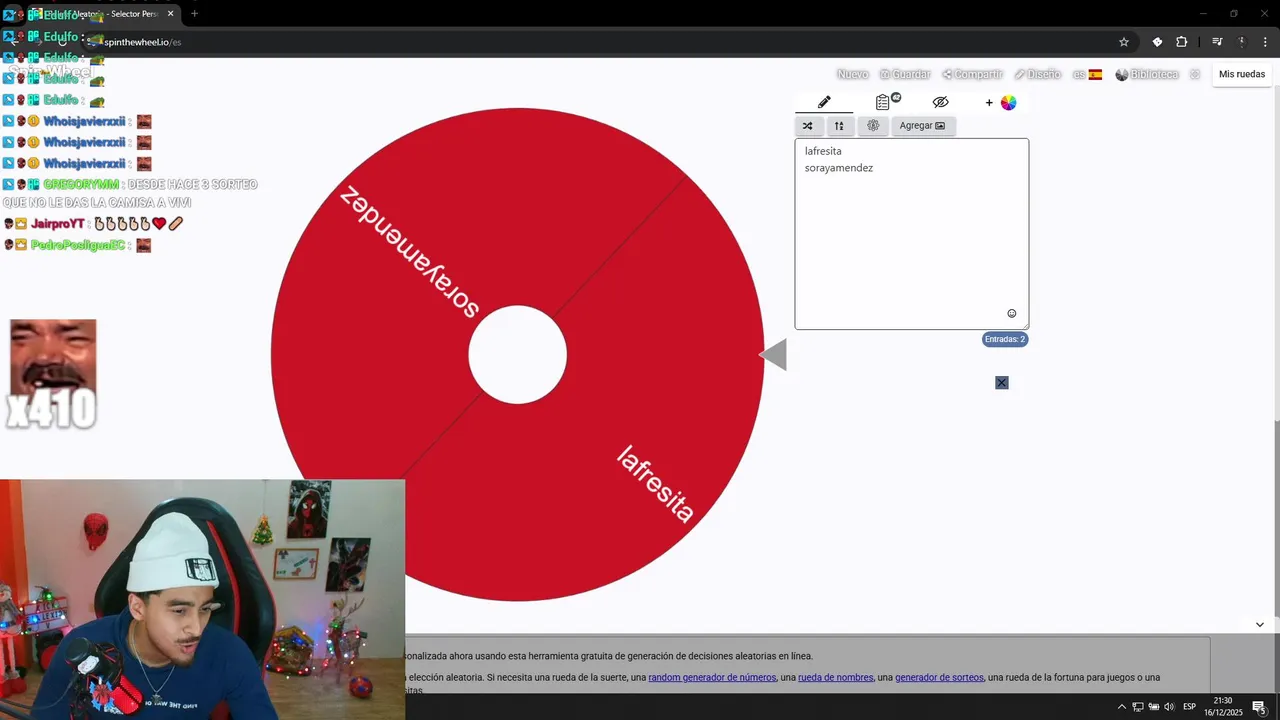Open the Chrome three-dot menu
The width and height of the screenshot is (1280, 720).
[1266, 42]
